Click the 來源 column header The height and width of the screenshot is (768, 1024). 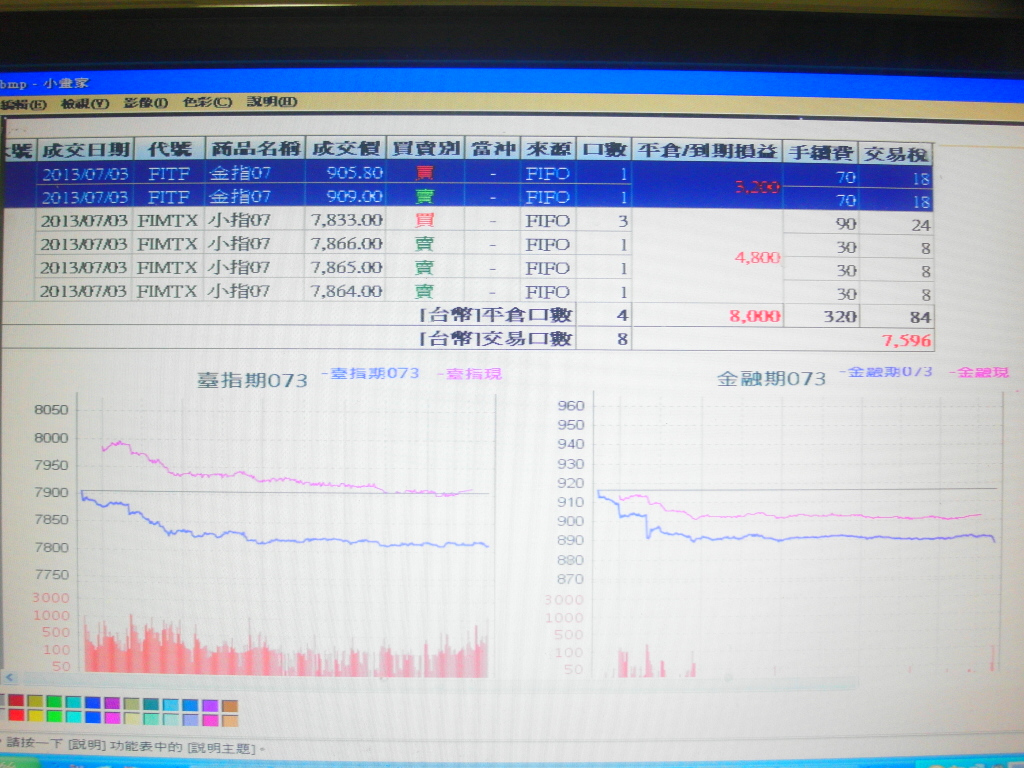tap(548, 149)
